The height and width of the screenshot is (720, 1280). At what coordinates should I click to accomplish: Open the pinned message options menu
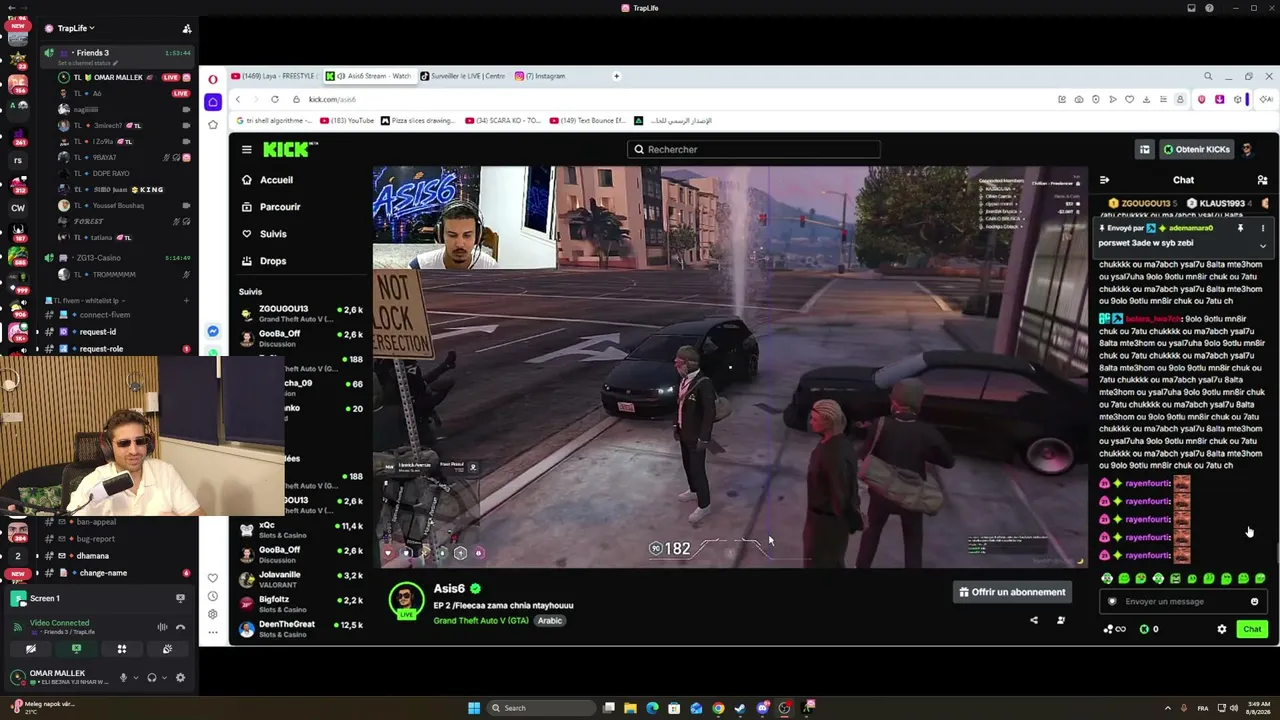1262,228
